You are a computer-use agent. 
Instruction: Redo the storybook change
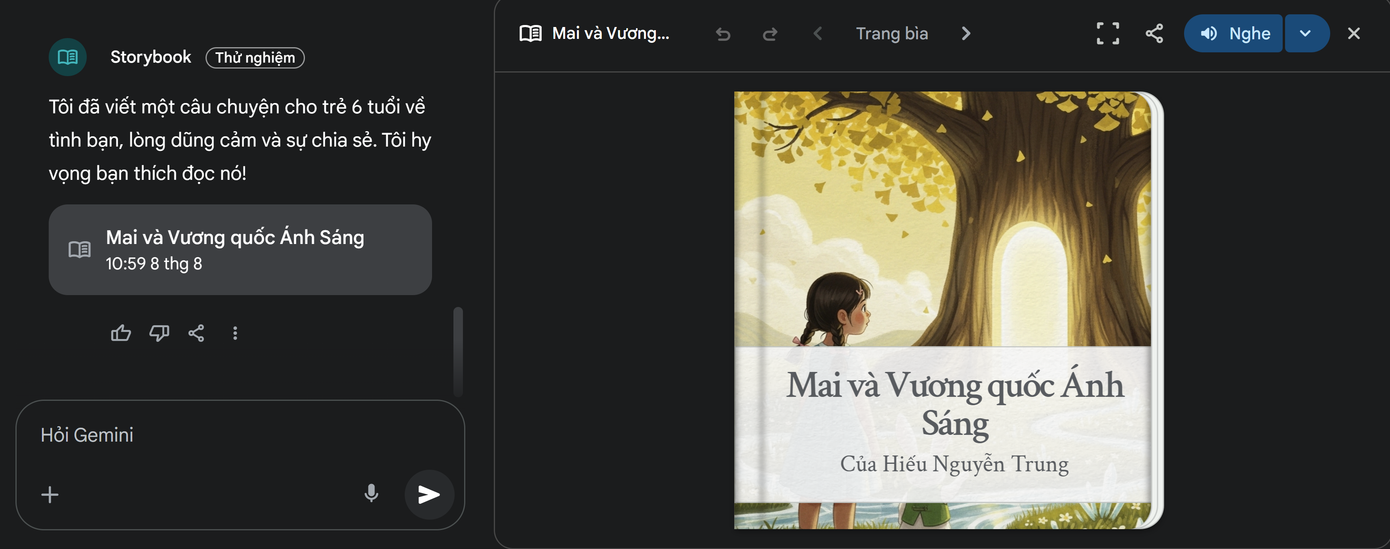[x=769, y=34]
